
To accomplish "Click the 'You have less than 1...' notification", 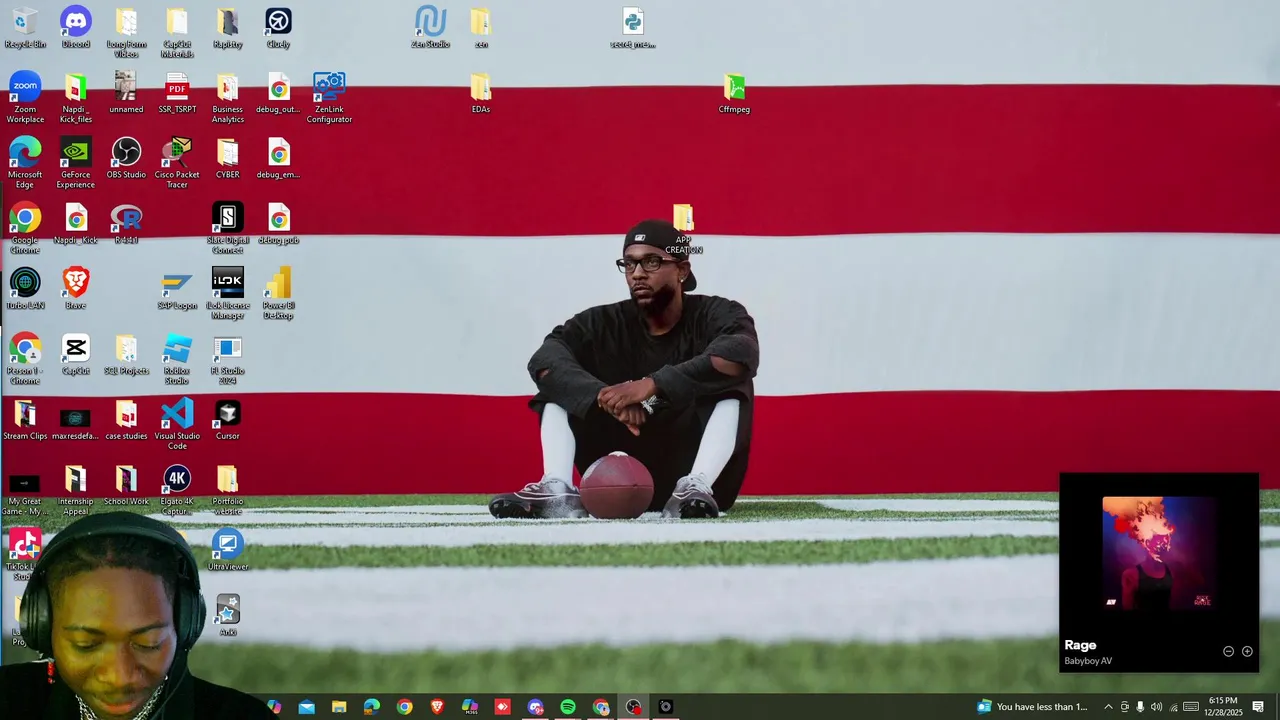I will pos(1032,707).
